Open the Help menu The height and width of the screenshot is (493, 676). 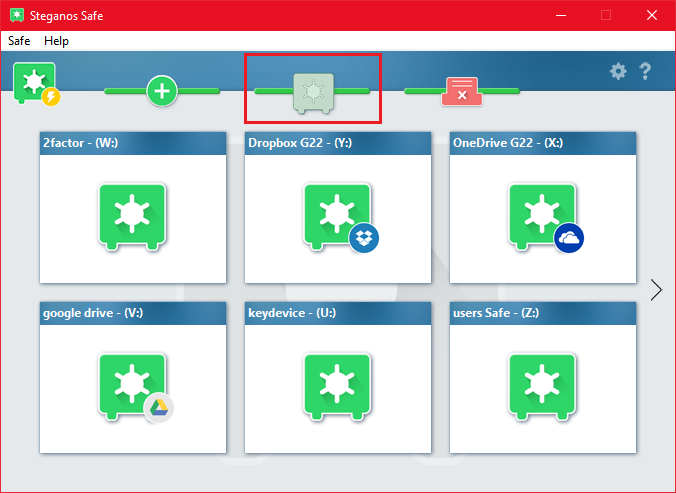tap(56, 41)
